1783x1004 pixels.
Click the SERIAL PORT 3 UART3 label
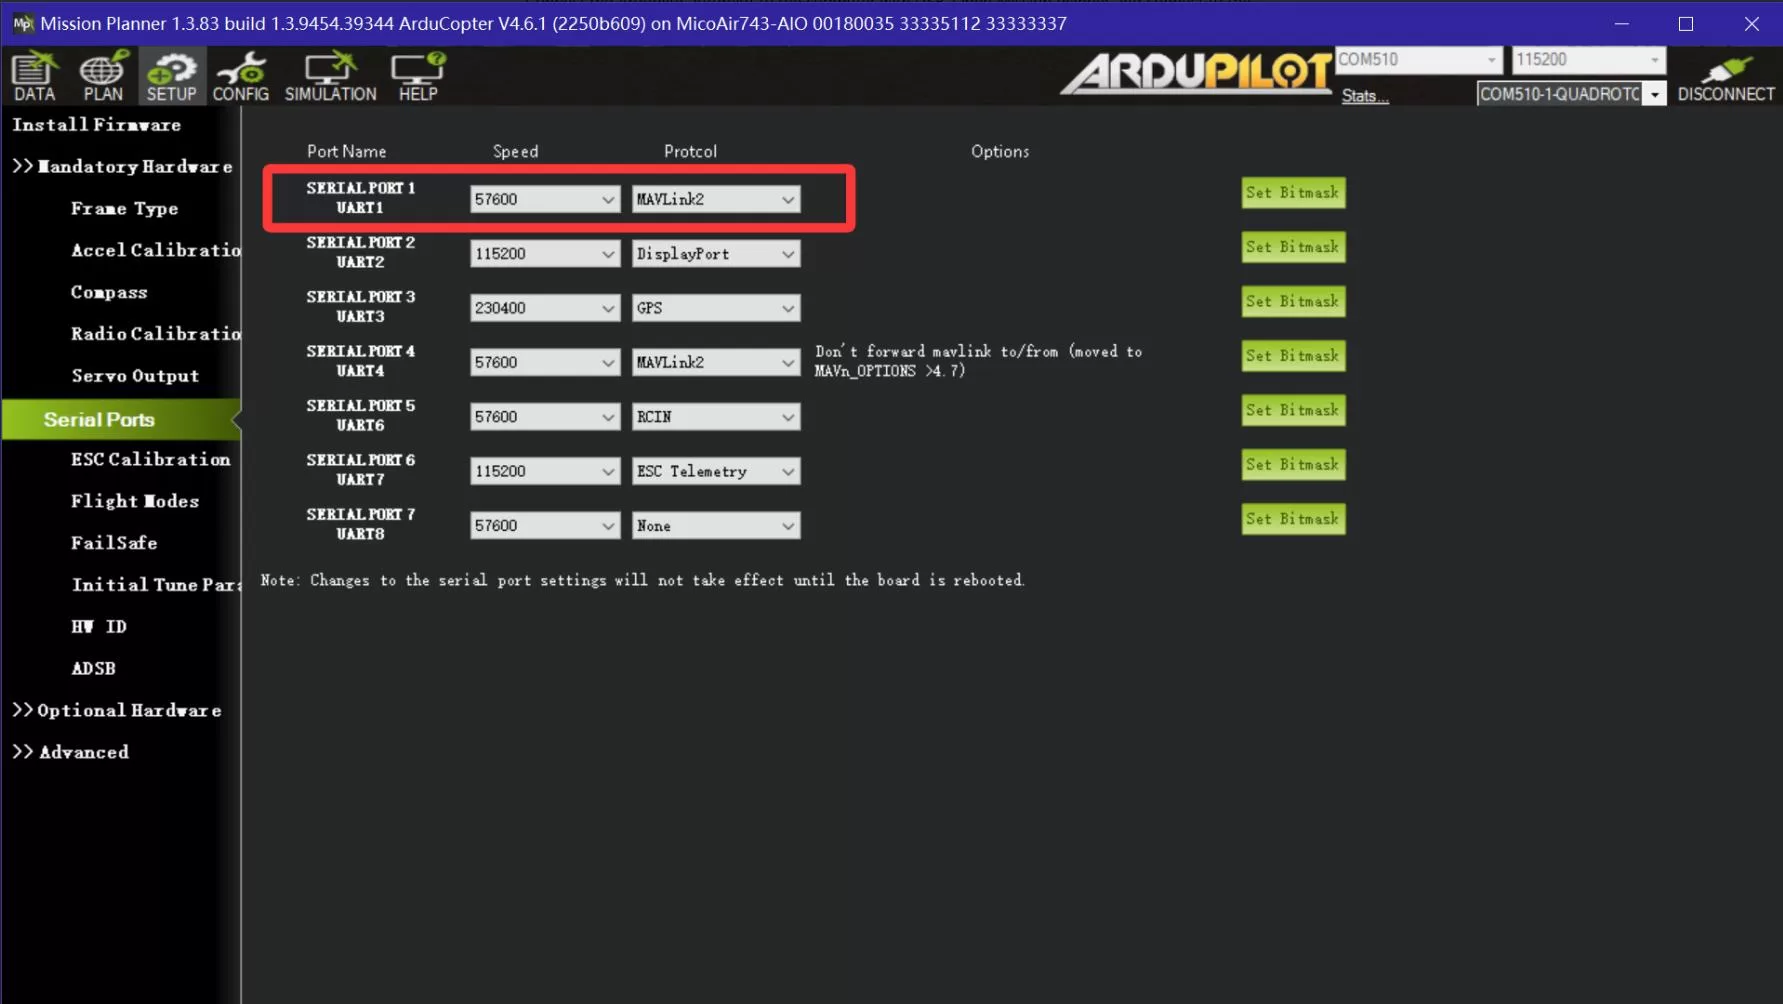click(x=360, y=307)
